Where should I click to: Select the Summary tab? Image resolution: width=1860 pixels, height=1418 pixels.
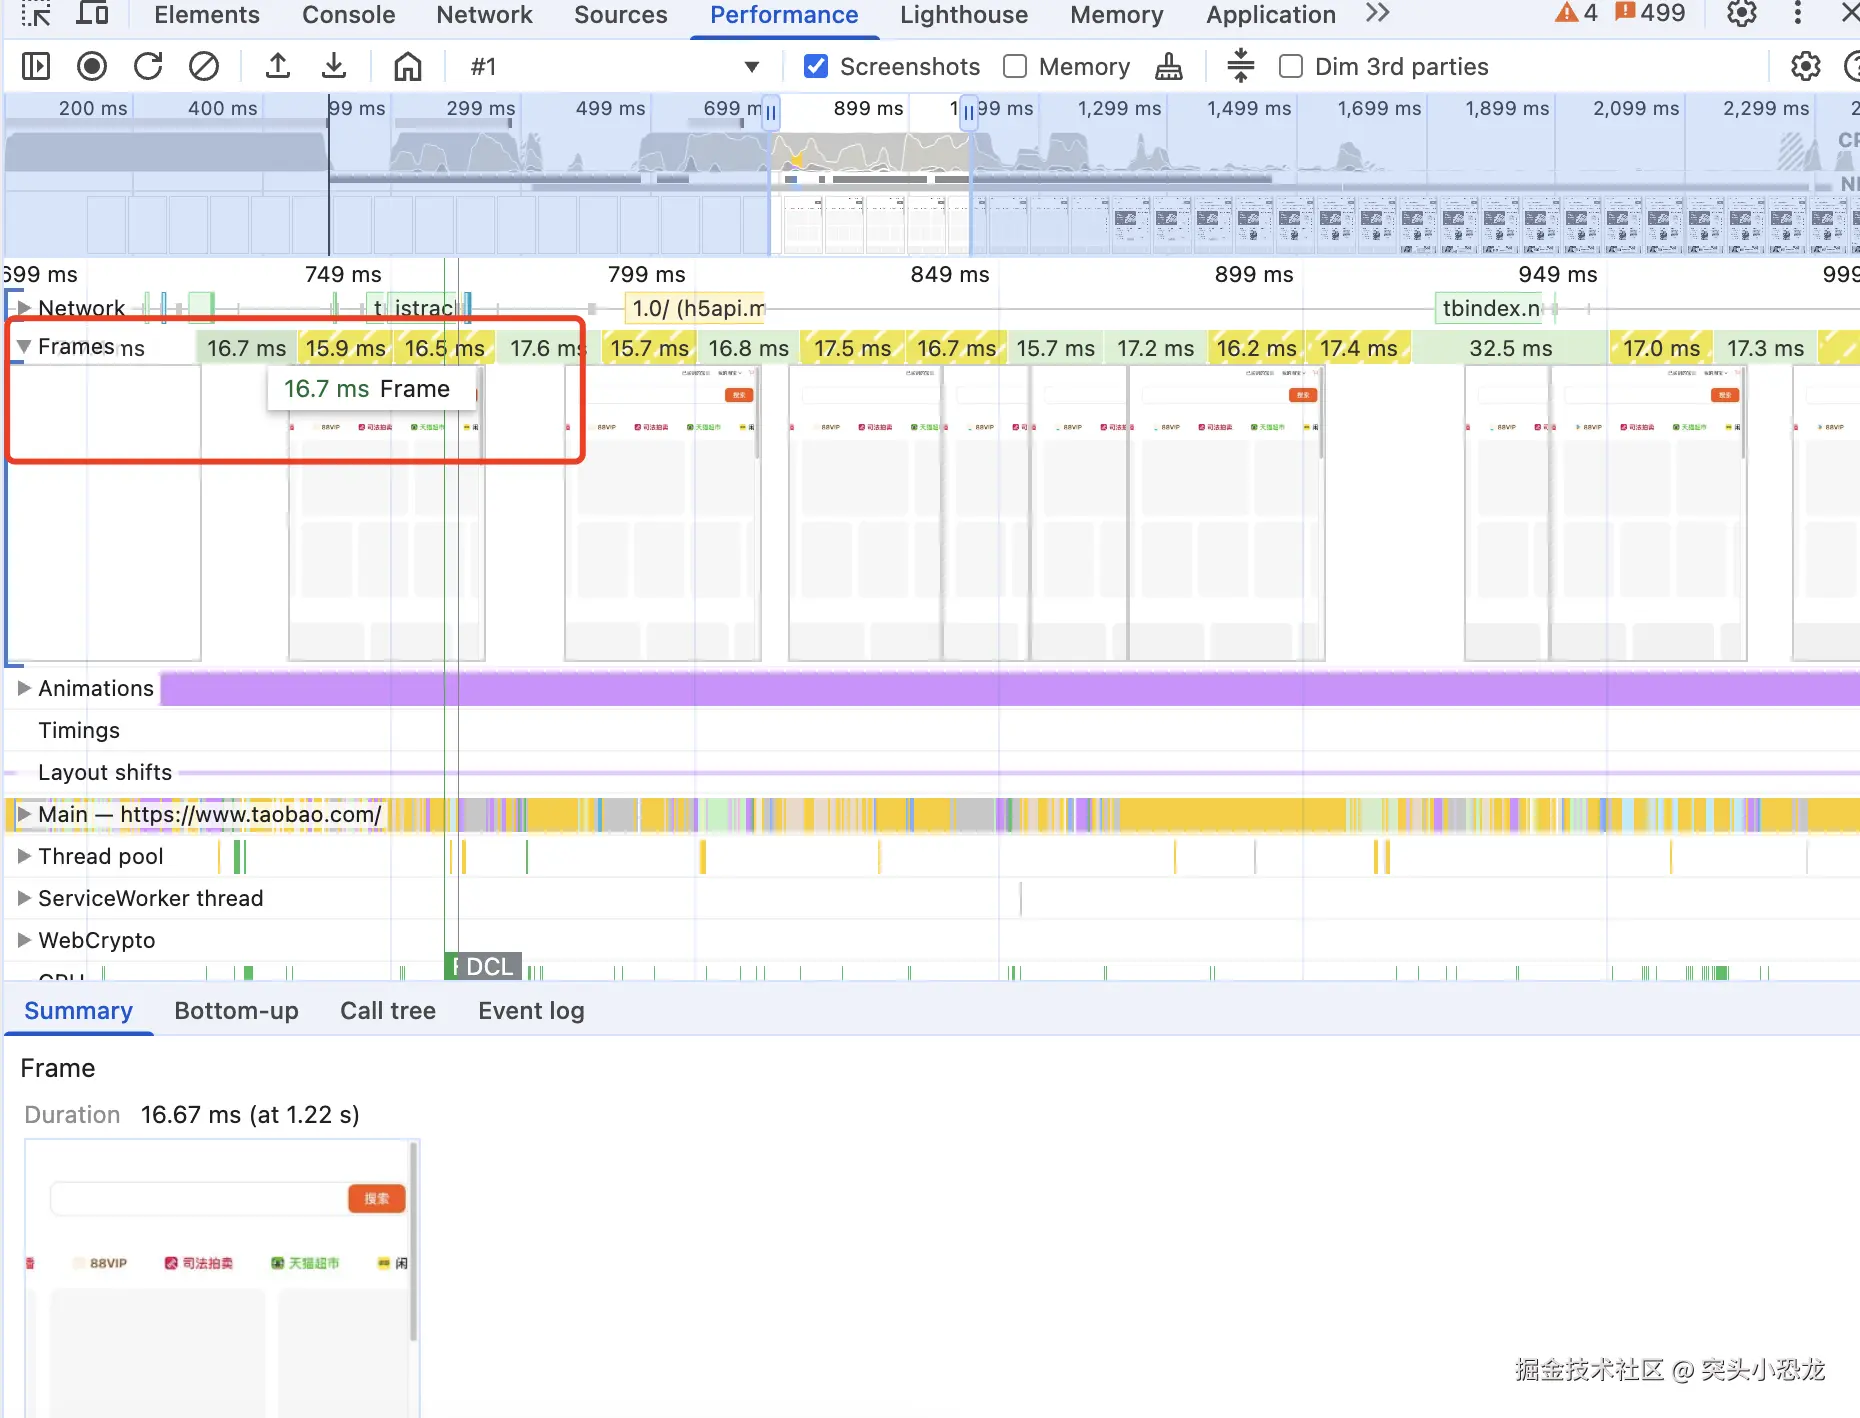[x=79, y=1011]
